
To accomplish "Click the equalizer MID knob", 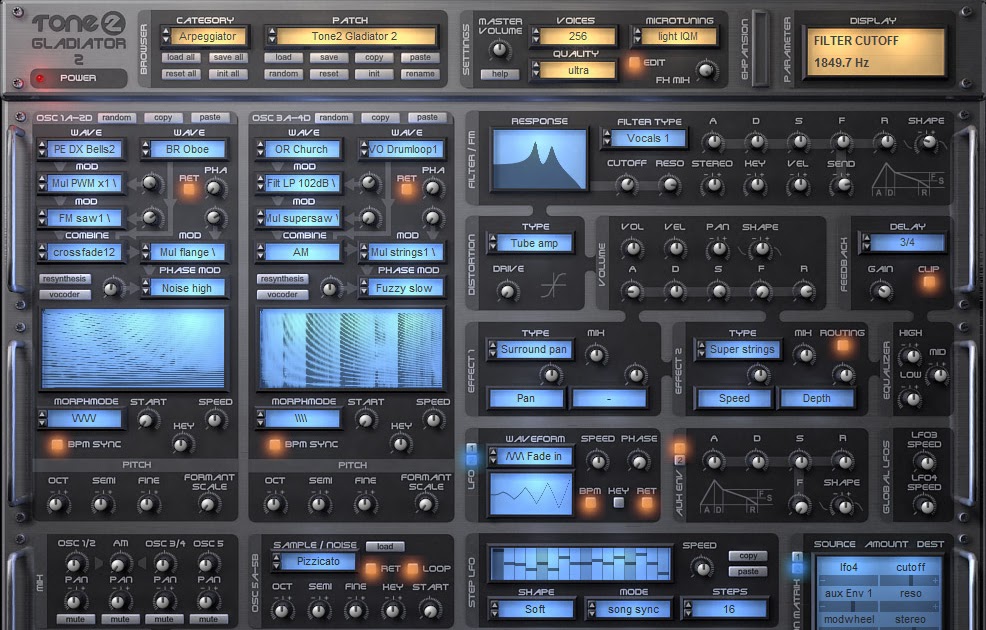I will (938, 375).
